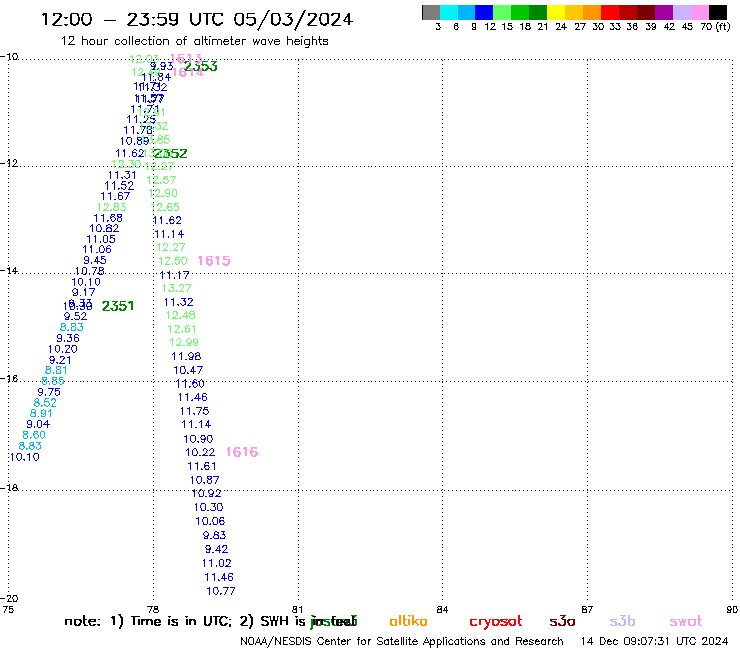740x650 pixels.
Task: Click the black swatch ending the color scale
Action: 717,12
